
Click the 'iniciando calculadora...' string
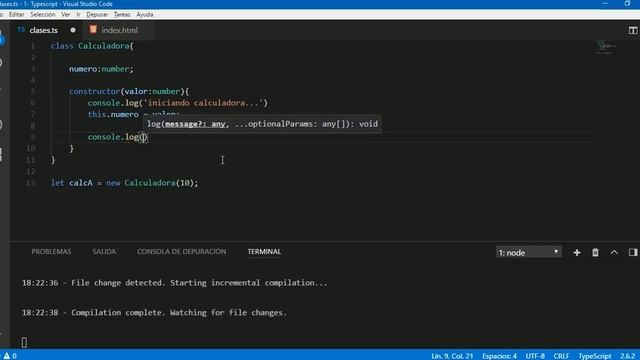[203, 103]
